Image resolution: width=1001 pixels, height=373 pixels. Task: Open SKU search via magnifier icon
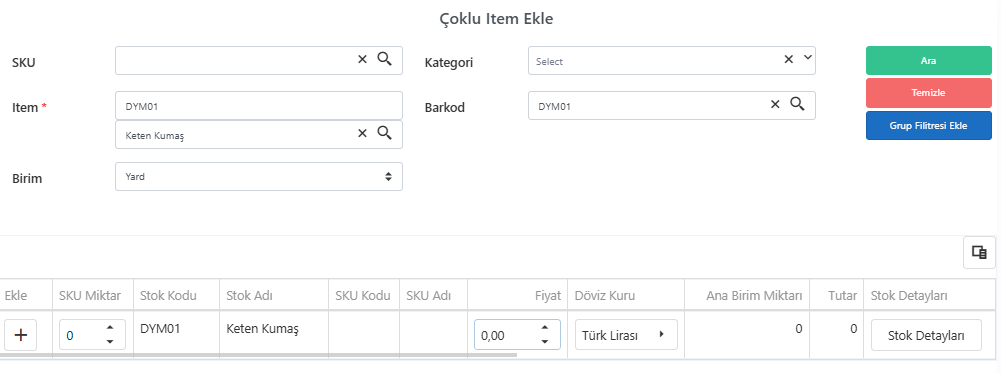pyautogui.click(x=384, y=59)
